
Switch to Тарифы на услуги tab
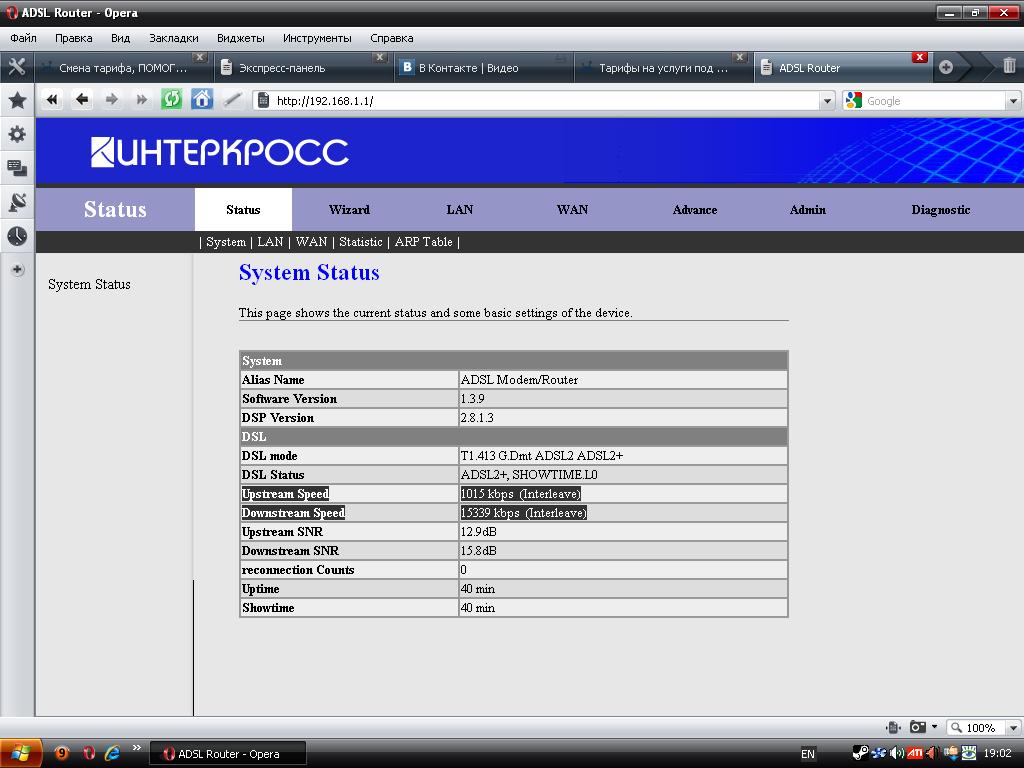pos(664,67)
